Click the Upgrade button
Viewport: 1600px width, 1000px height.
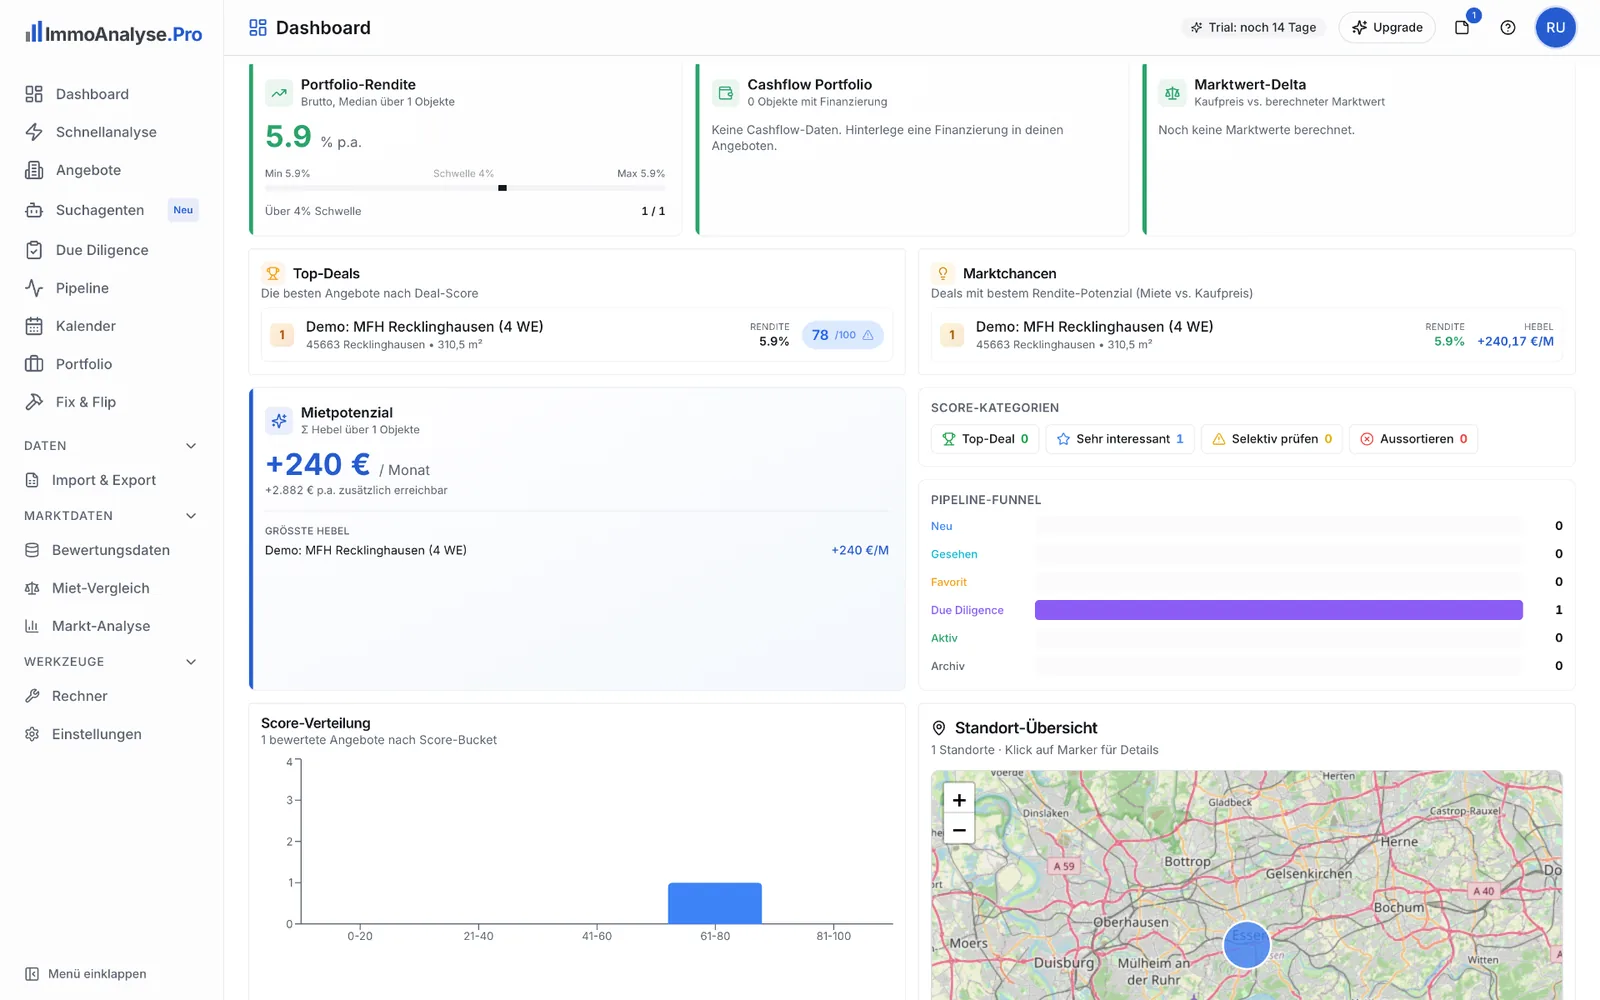pos(1387,27)
